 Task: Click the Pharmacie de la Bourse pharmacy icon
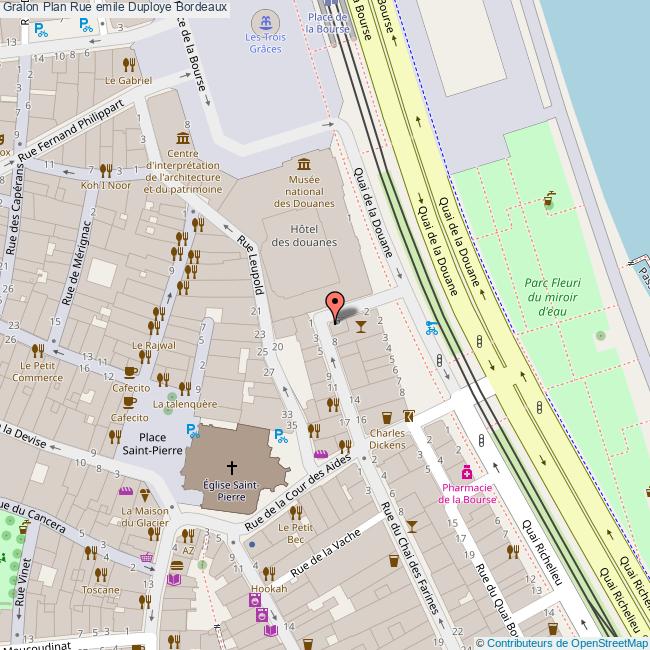(465, 472)
